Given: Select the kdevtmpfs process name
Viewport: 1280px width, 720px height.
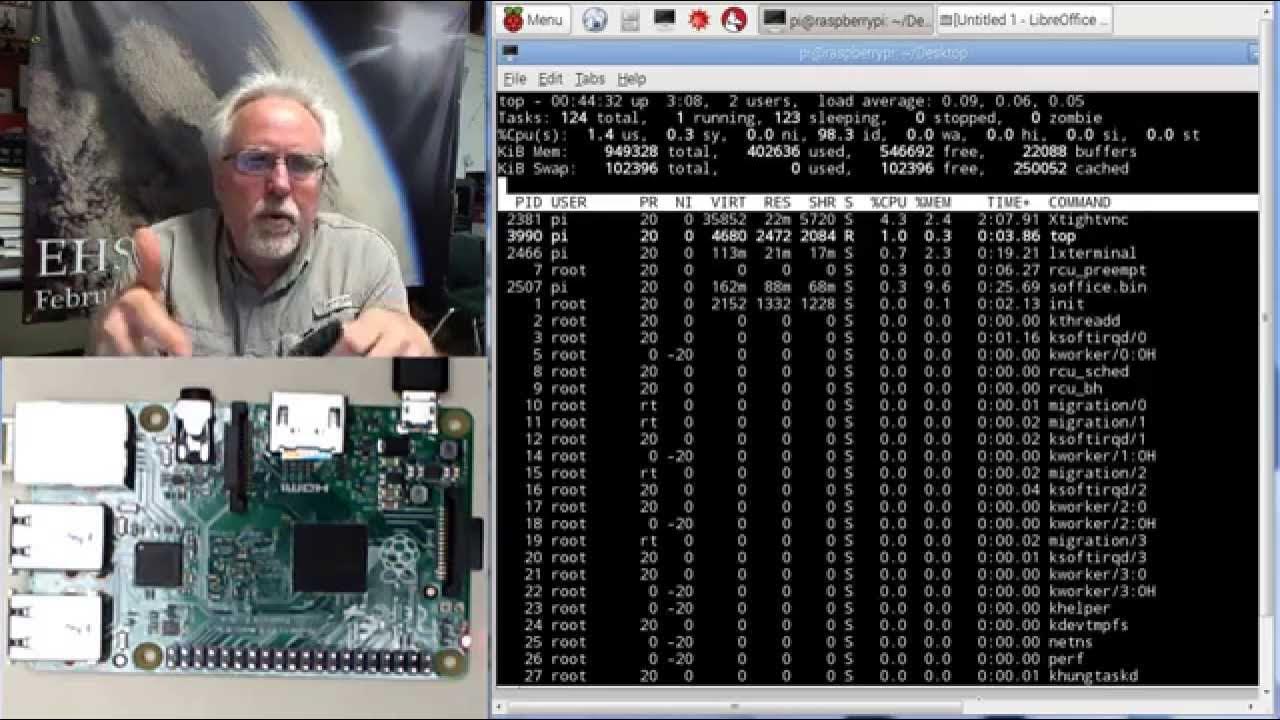Looking at the screenshot, I should [x=1088, y=625].
